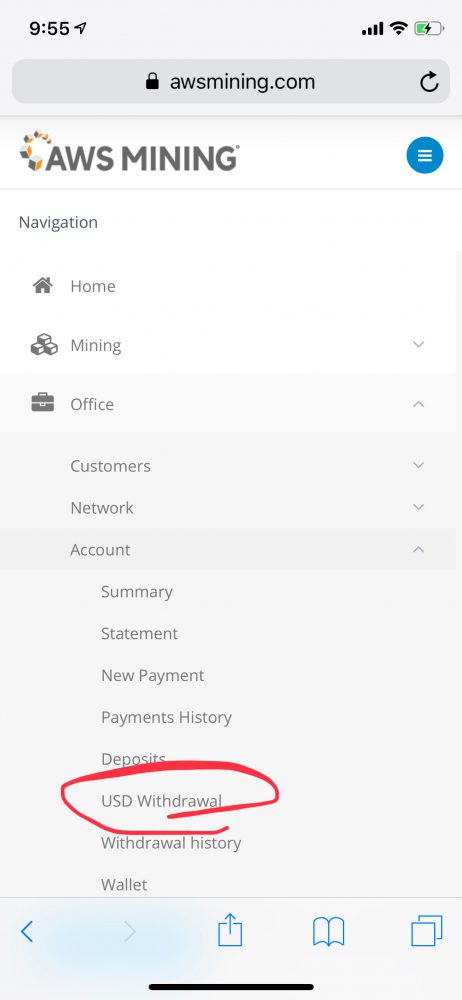Image resolution: width=462 pixels, height=1000 pixels.
Task: Open the New Payment page
Action: click(x=153, y=675)
